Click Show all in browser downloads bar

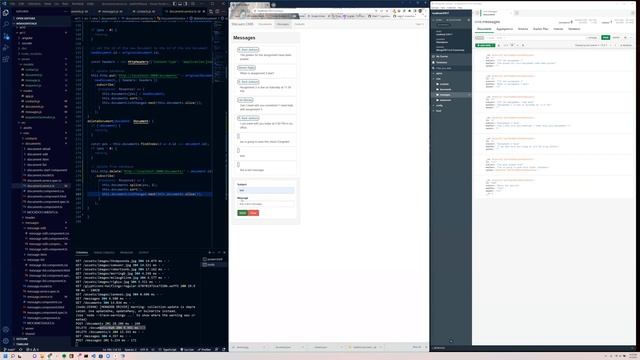(x=416, y=347)
